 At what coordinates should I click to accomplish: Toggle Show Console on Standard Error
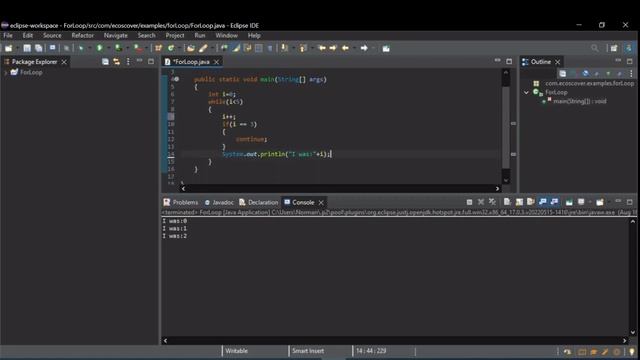point(554,202)
